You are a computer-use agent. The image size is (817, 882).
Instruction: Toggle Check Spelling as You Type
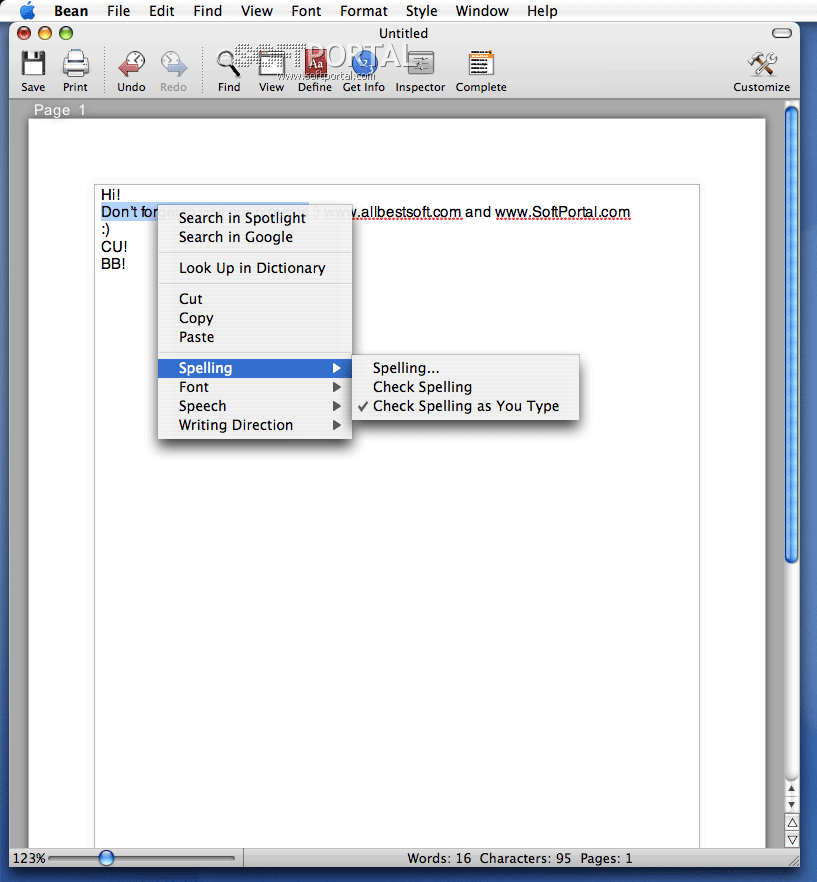point(465,406)
